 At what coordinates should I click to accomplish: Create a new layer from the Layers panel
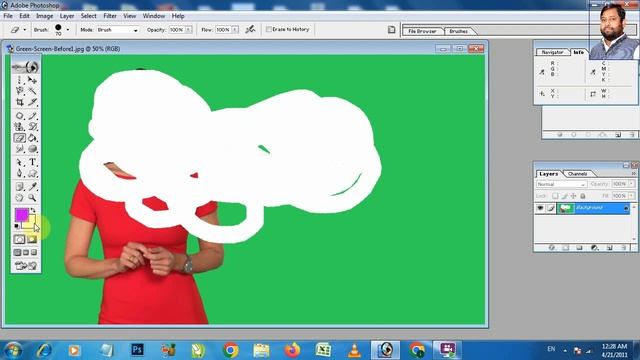[609, 248]
